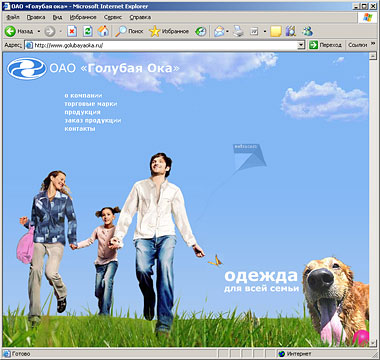380x360 pixels.
Task: Open the Mail button dropdown arrow
Action: click(x=227, y=32)
